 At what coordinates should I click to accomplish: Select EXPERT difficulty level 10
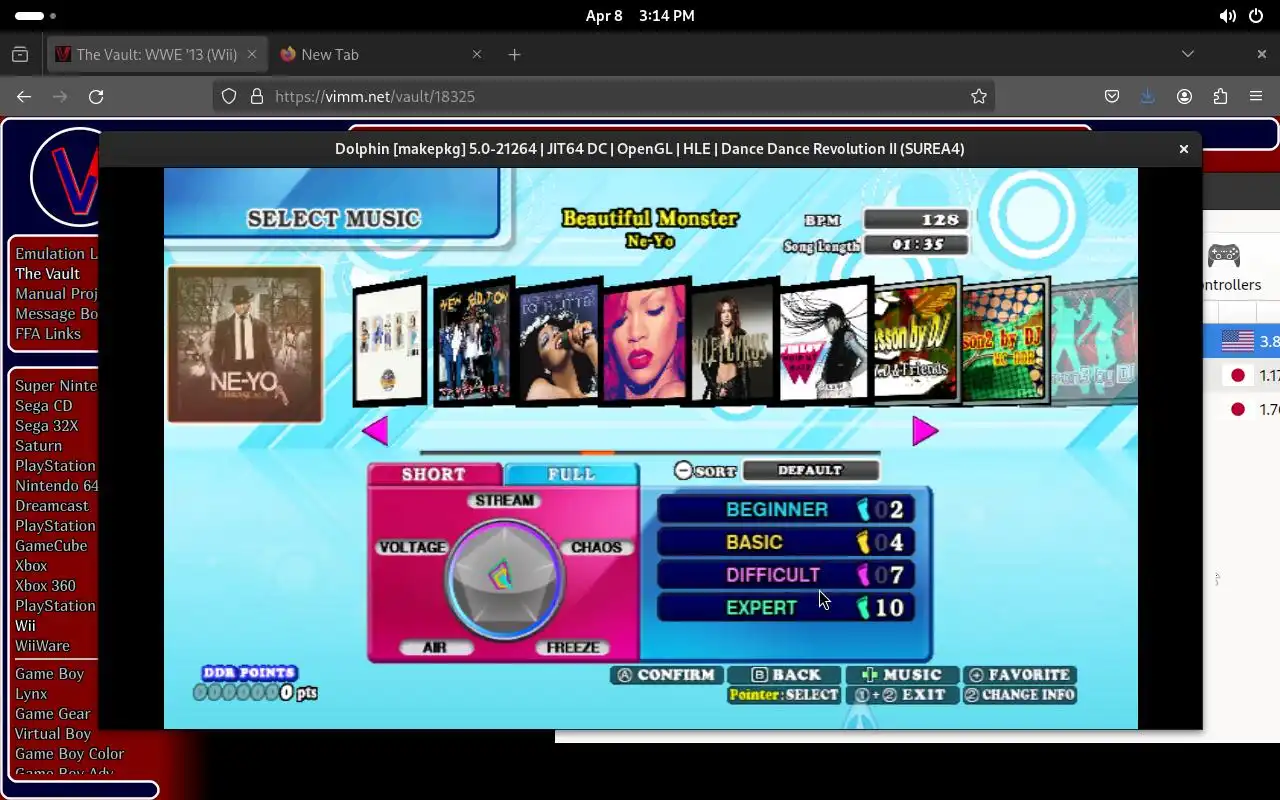click(x=786, y=607)
